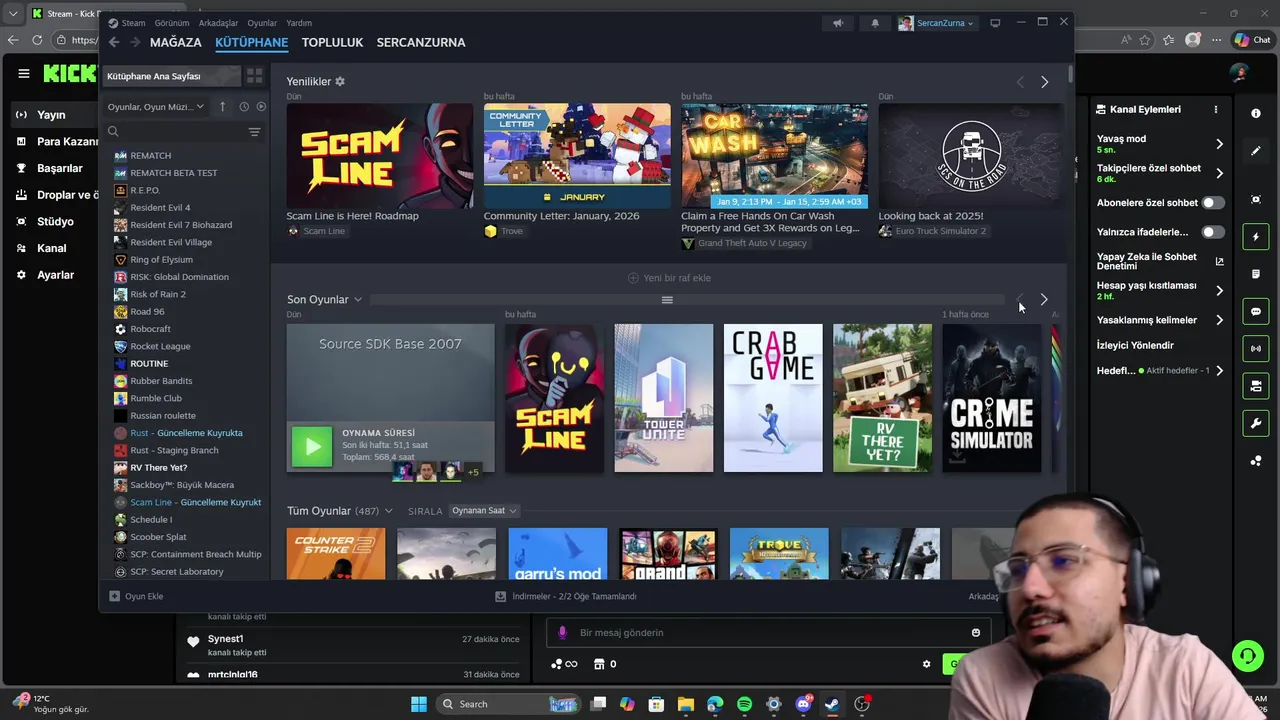The height and width of the screenshot is (720, 1280).
Task: Click Oyun Ekle button
Action: 136,596
